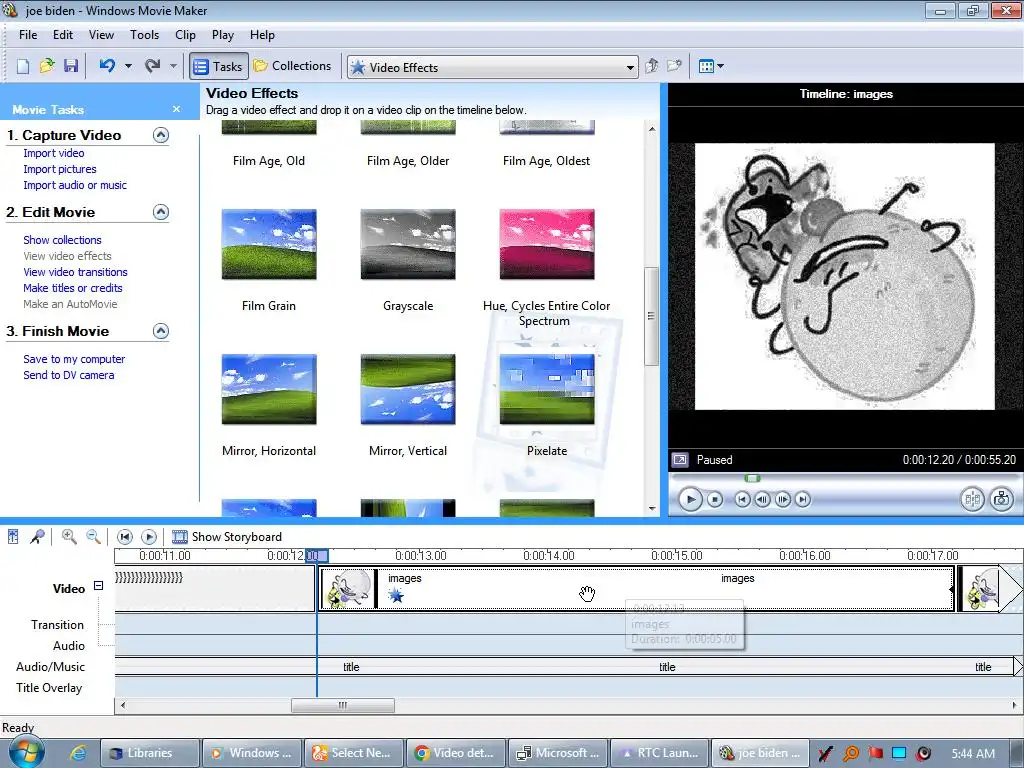Image resolution: width=1024 pixels, height=768 pixels.
Task: Zoom in on the timeline
Action: coord(69,537)
